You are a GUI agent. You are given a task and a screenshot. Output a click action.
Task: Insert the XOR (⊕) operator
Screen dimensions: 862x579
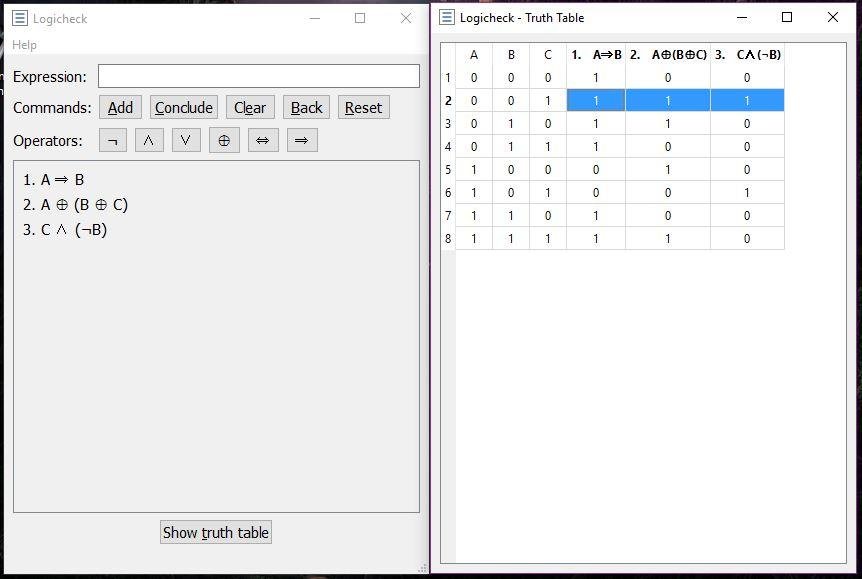click(x=224, y=141)
